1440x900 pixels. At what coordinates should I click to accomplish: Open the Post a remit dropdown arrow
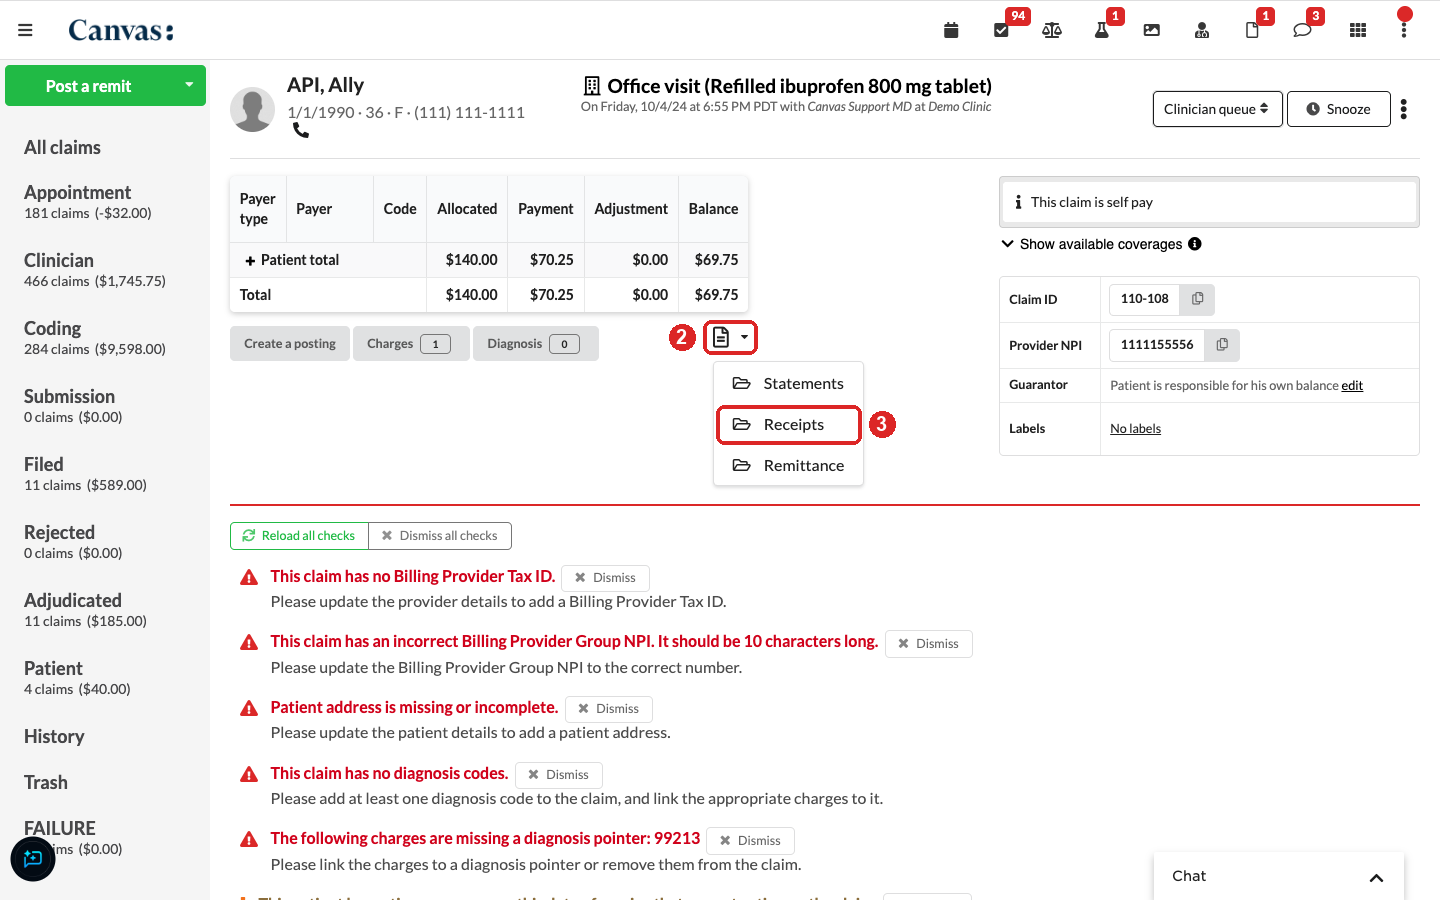coord(189,85)
